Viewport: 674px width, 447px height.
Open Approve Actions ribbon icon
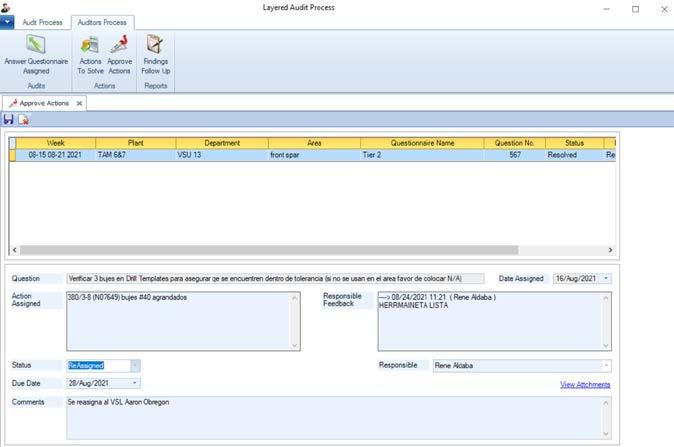click(119, 55)
